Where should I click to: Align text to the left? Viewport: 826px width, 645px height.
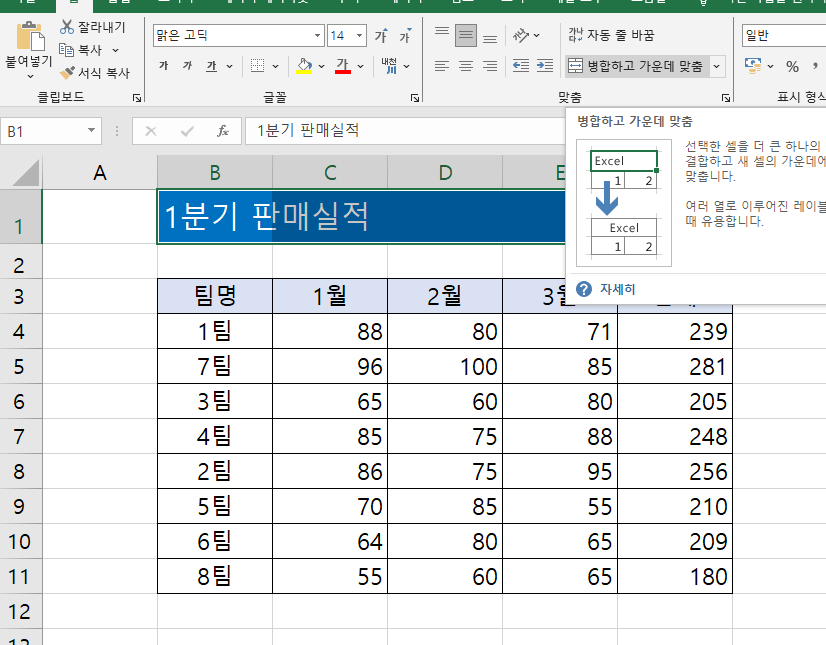442,66
